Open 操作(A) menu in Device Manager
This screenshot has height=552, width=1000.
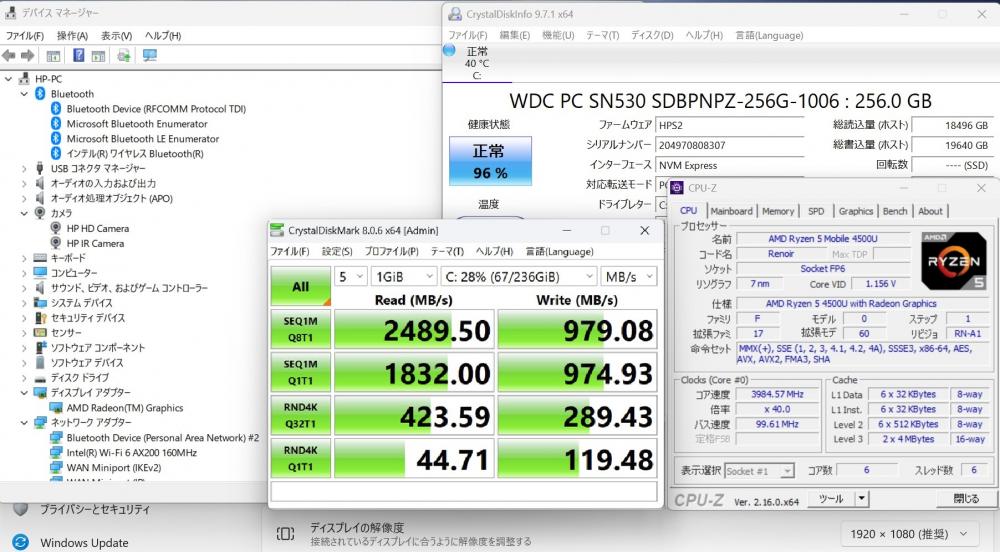(x=72, y=36)
